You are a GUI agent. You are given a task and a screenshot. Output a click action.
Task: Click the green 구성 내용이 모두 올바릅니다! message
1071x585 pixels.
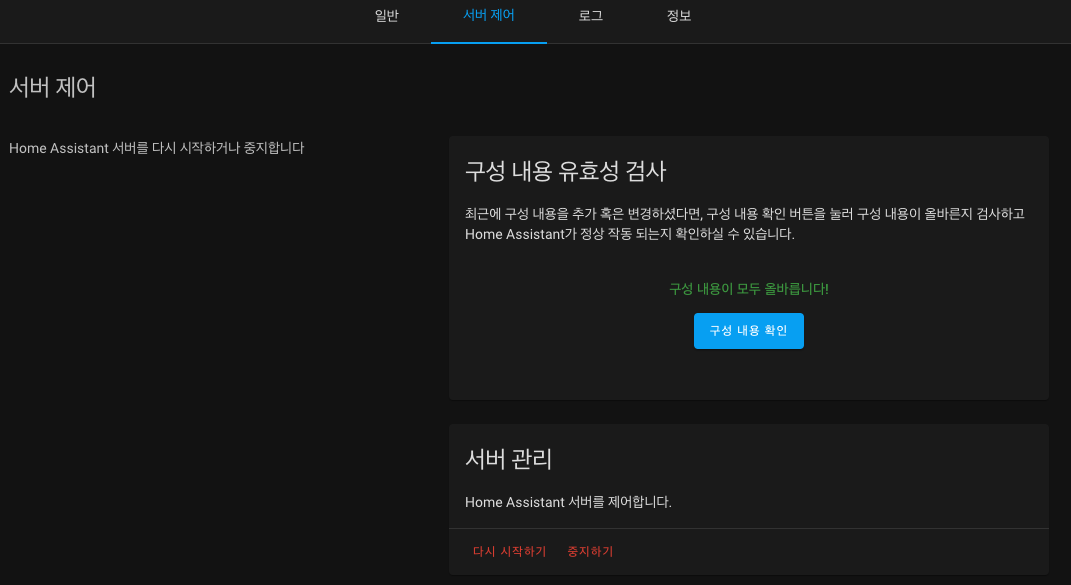[x=749, y=289]
